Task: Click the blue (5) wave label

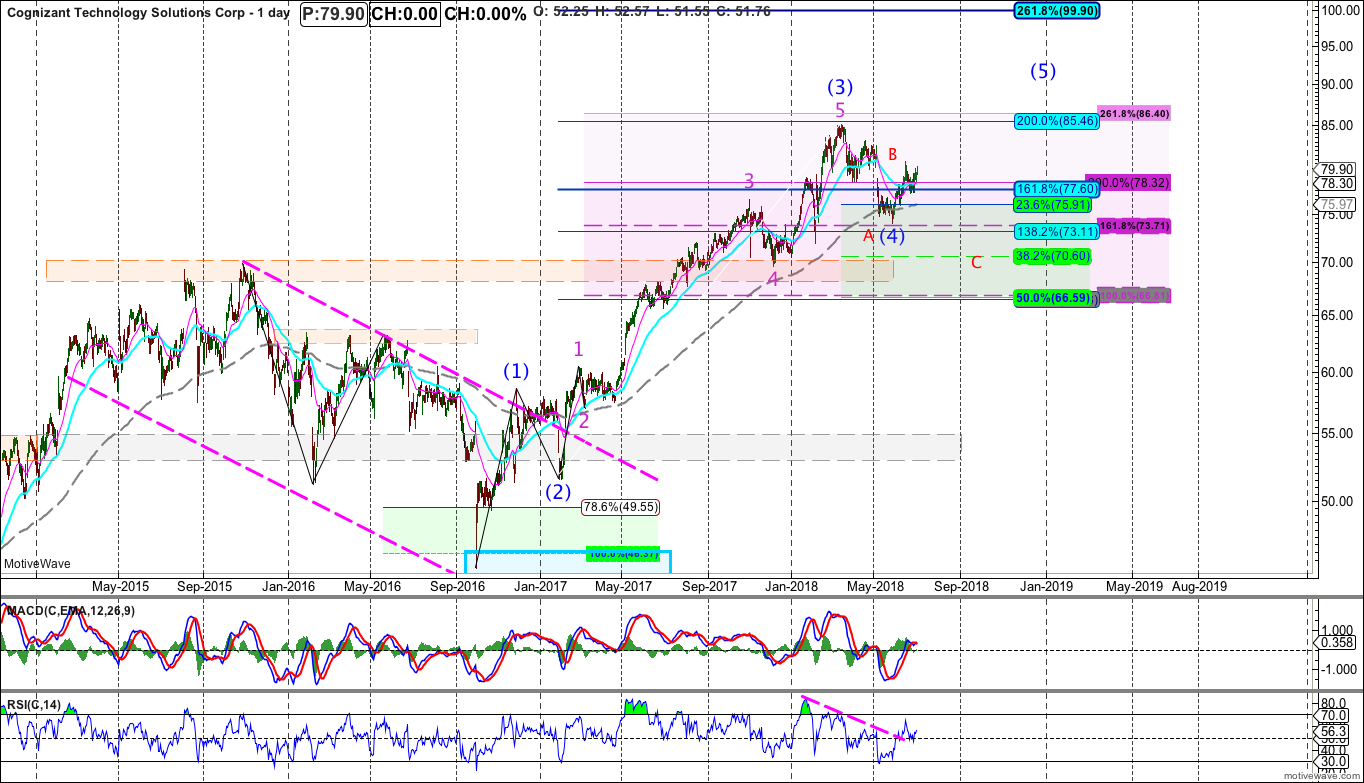Action: click(1043, 71)
